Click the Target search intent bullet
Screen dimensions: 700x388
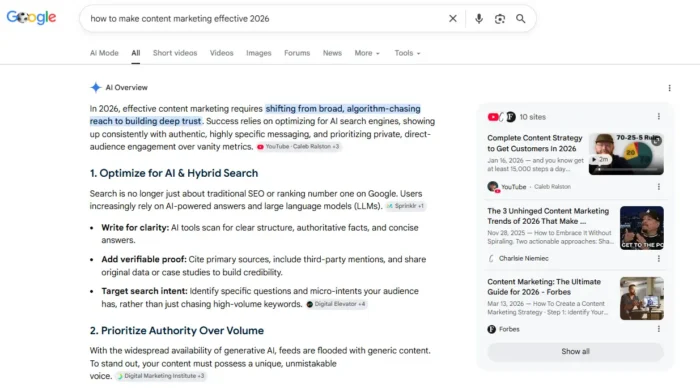(260, 297)
